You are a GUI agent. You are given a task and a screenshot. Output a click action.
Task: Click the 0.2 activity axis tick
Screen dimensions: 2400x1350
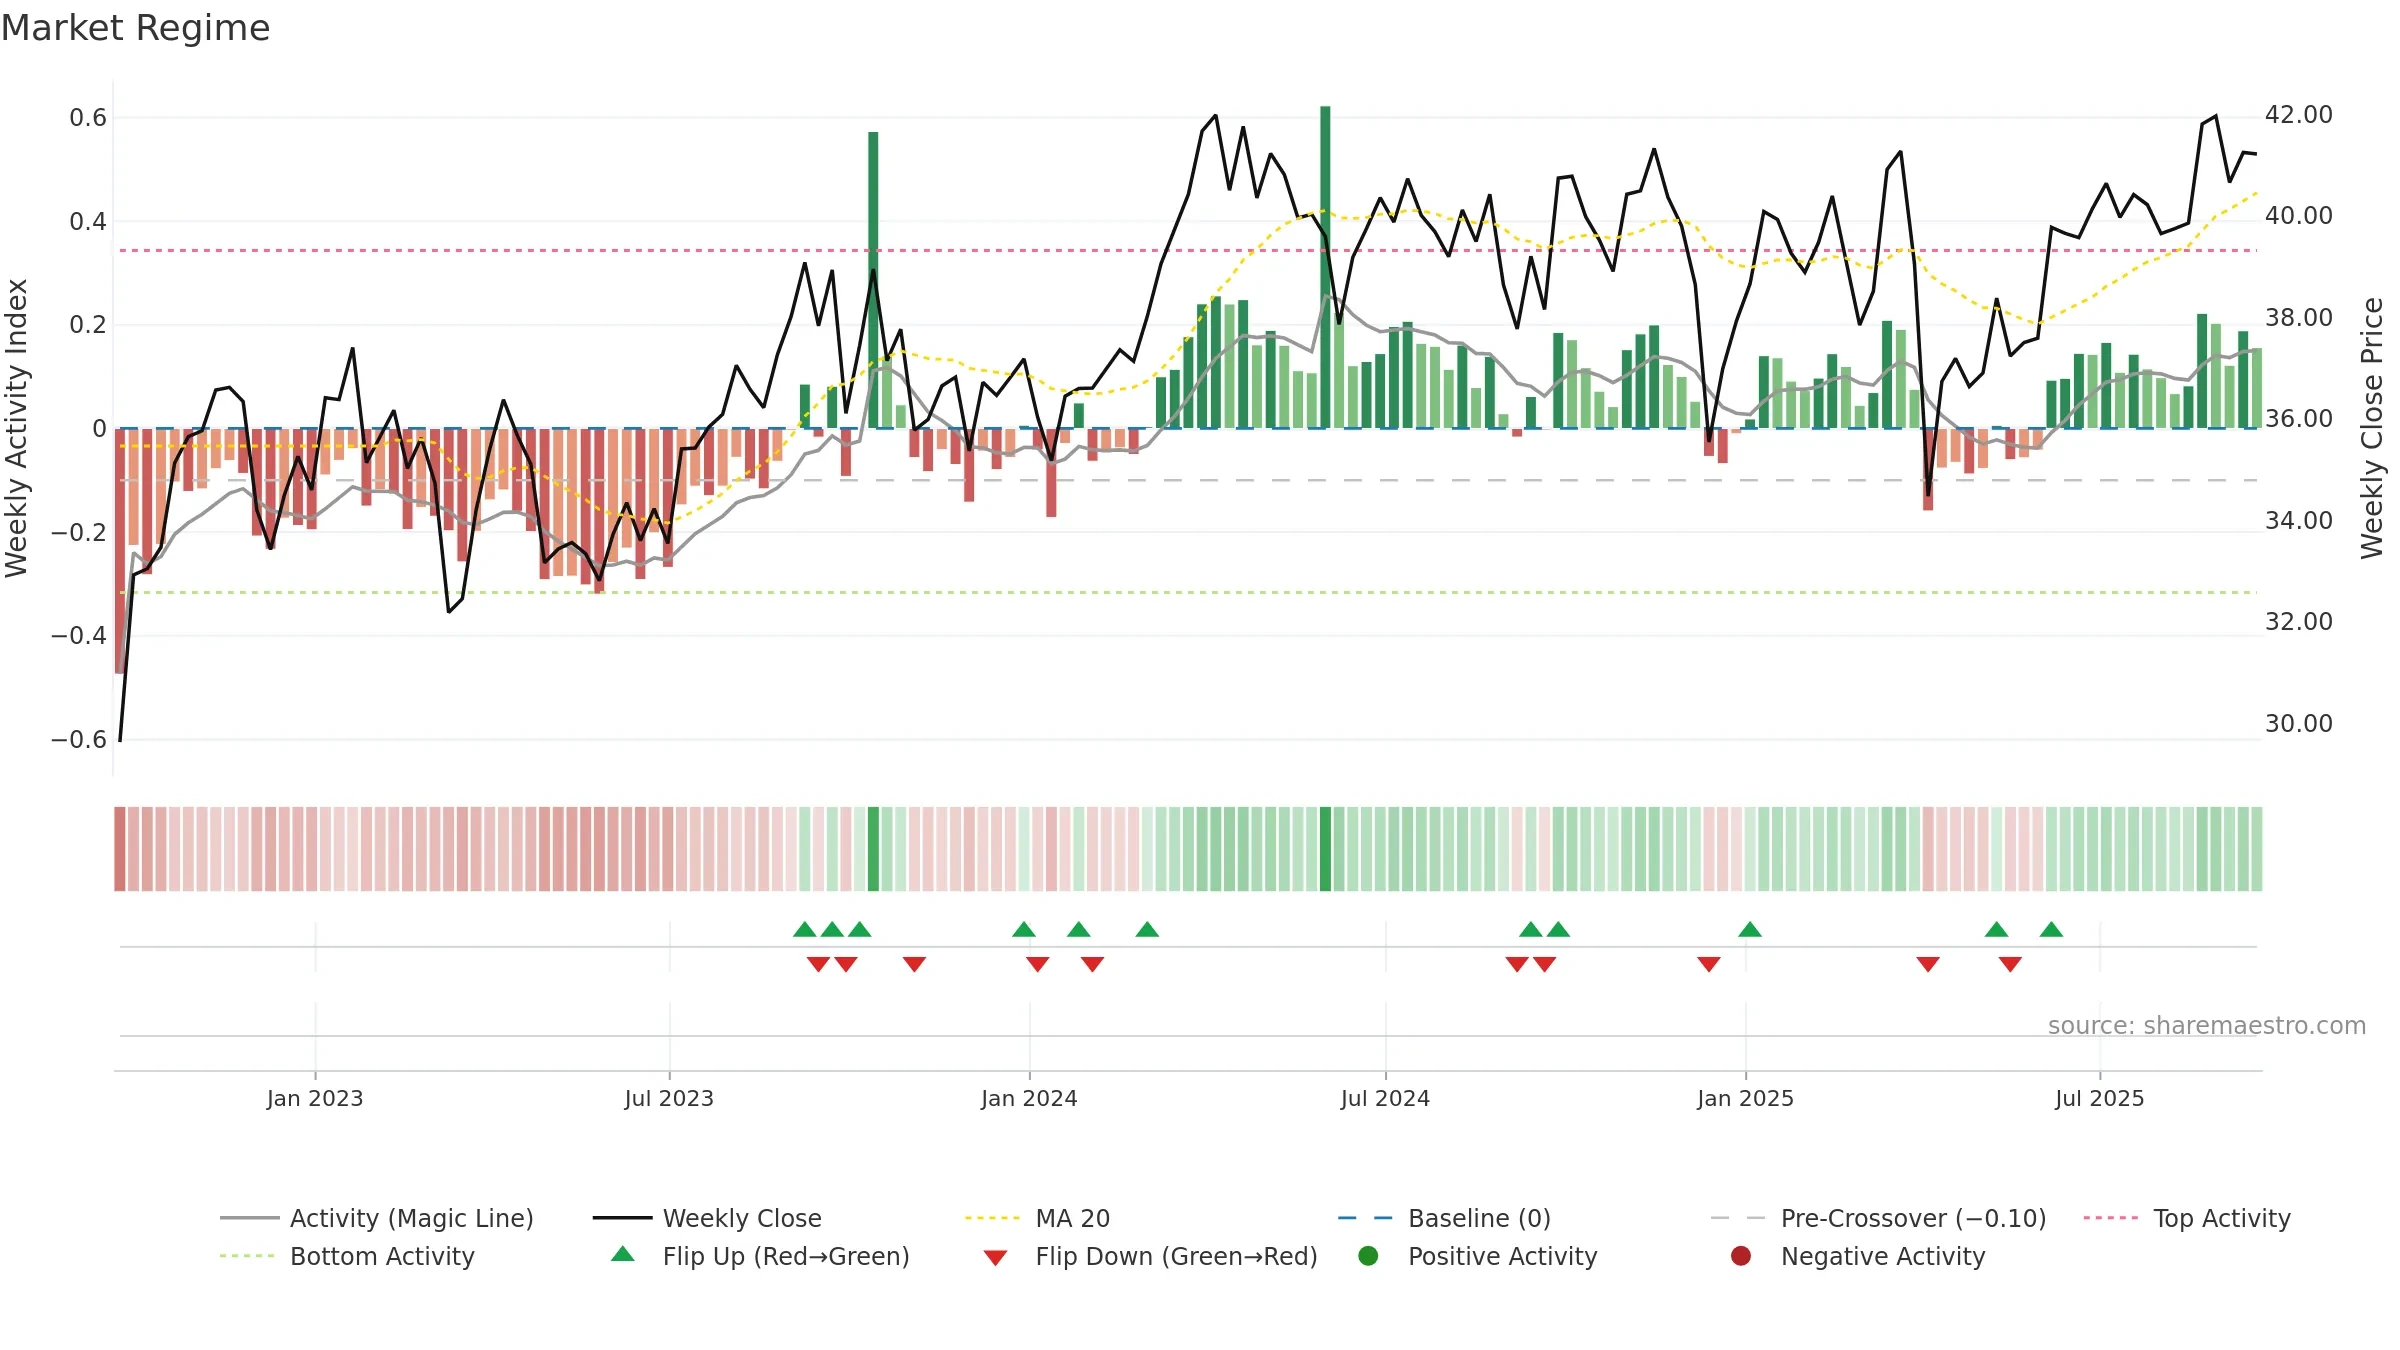click(x=88, y=325)
